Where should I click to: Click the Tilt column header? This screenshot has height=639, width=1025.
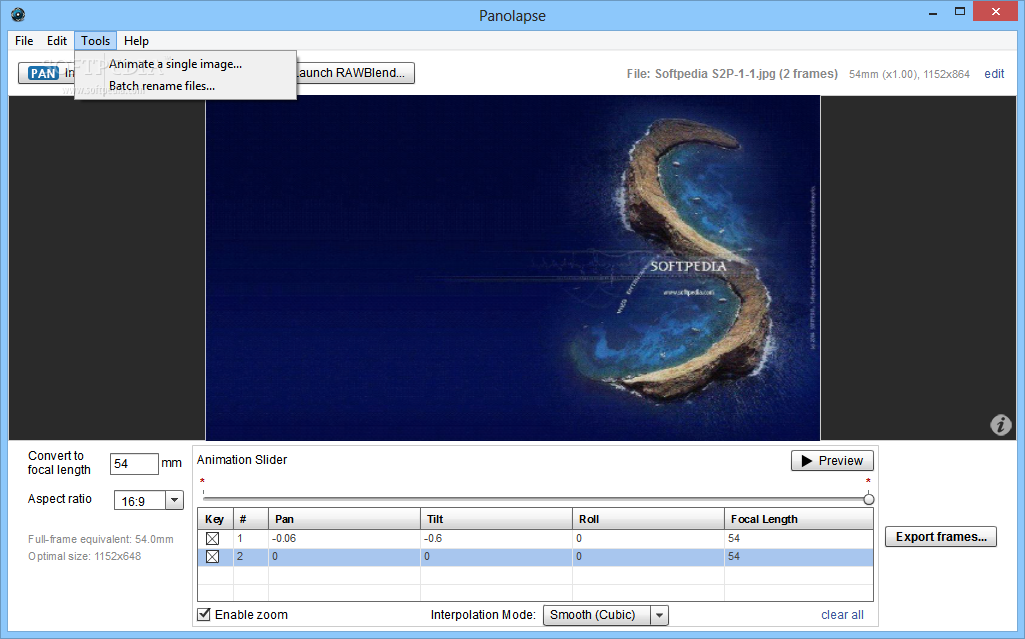pos(496,519)
